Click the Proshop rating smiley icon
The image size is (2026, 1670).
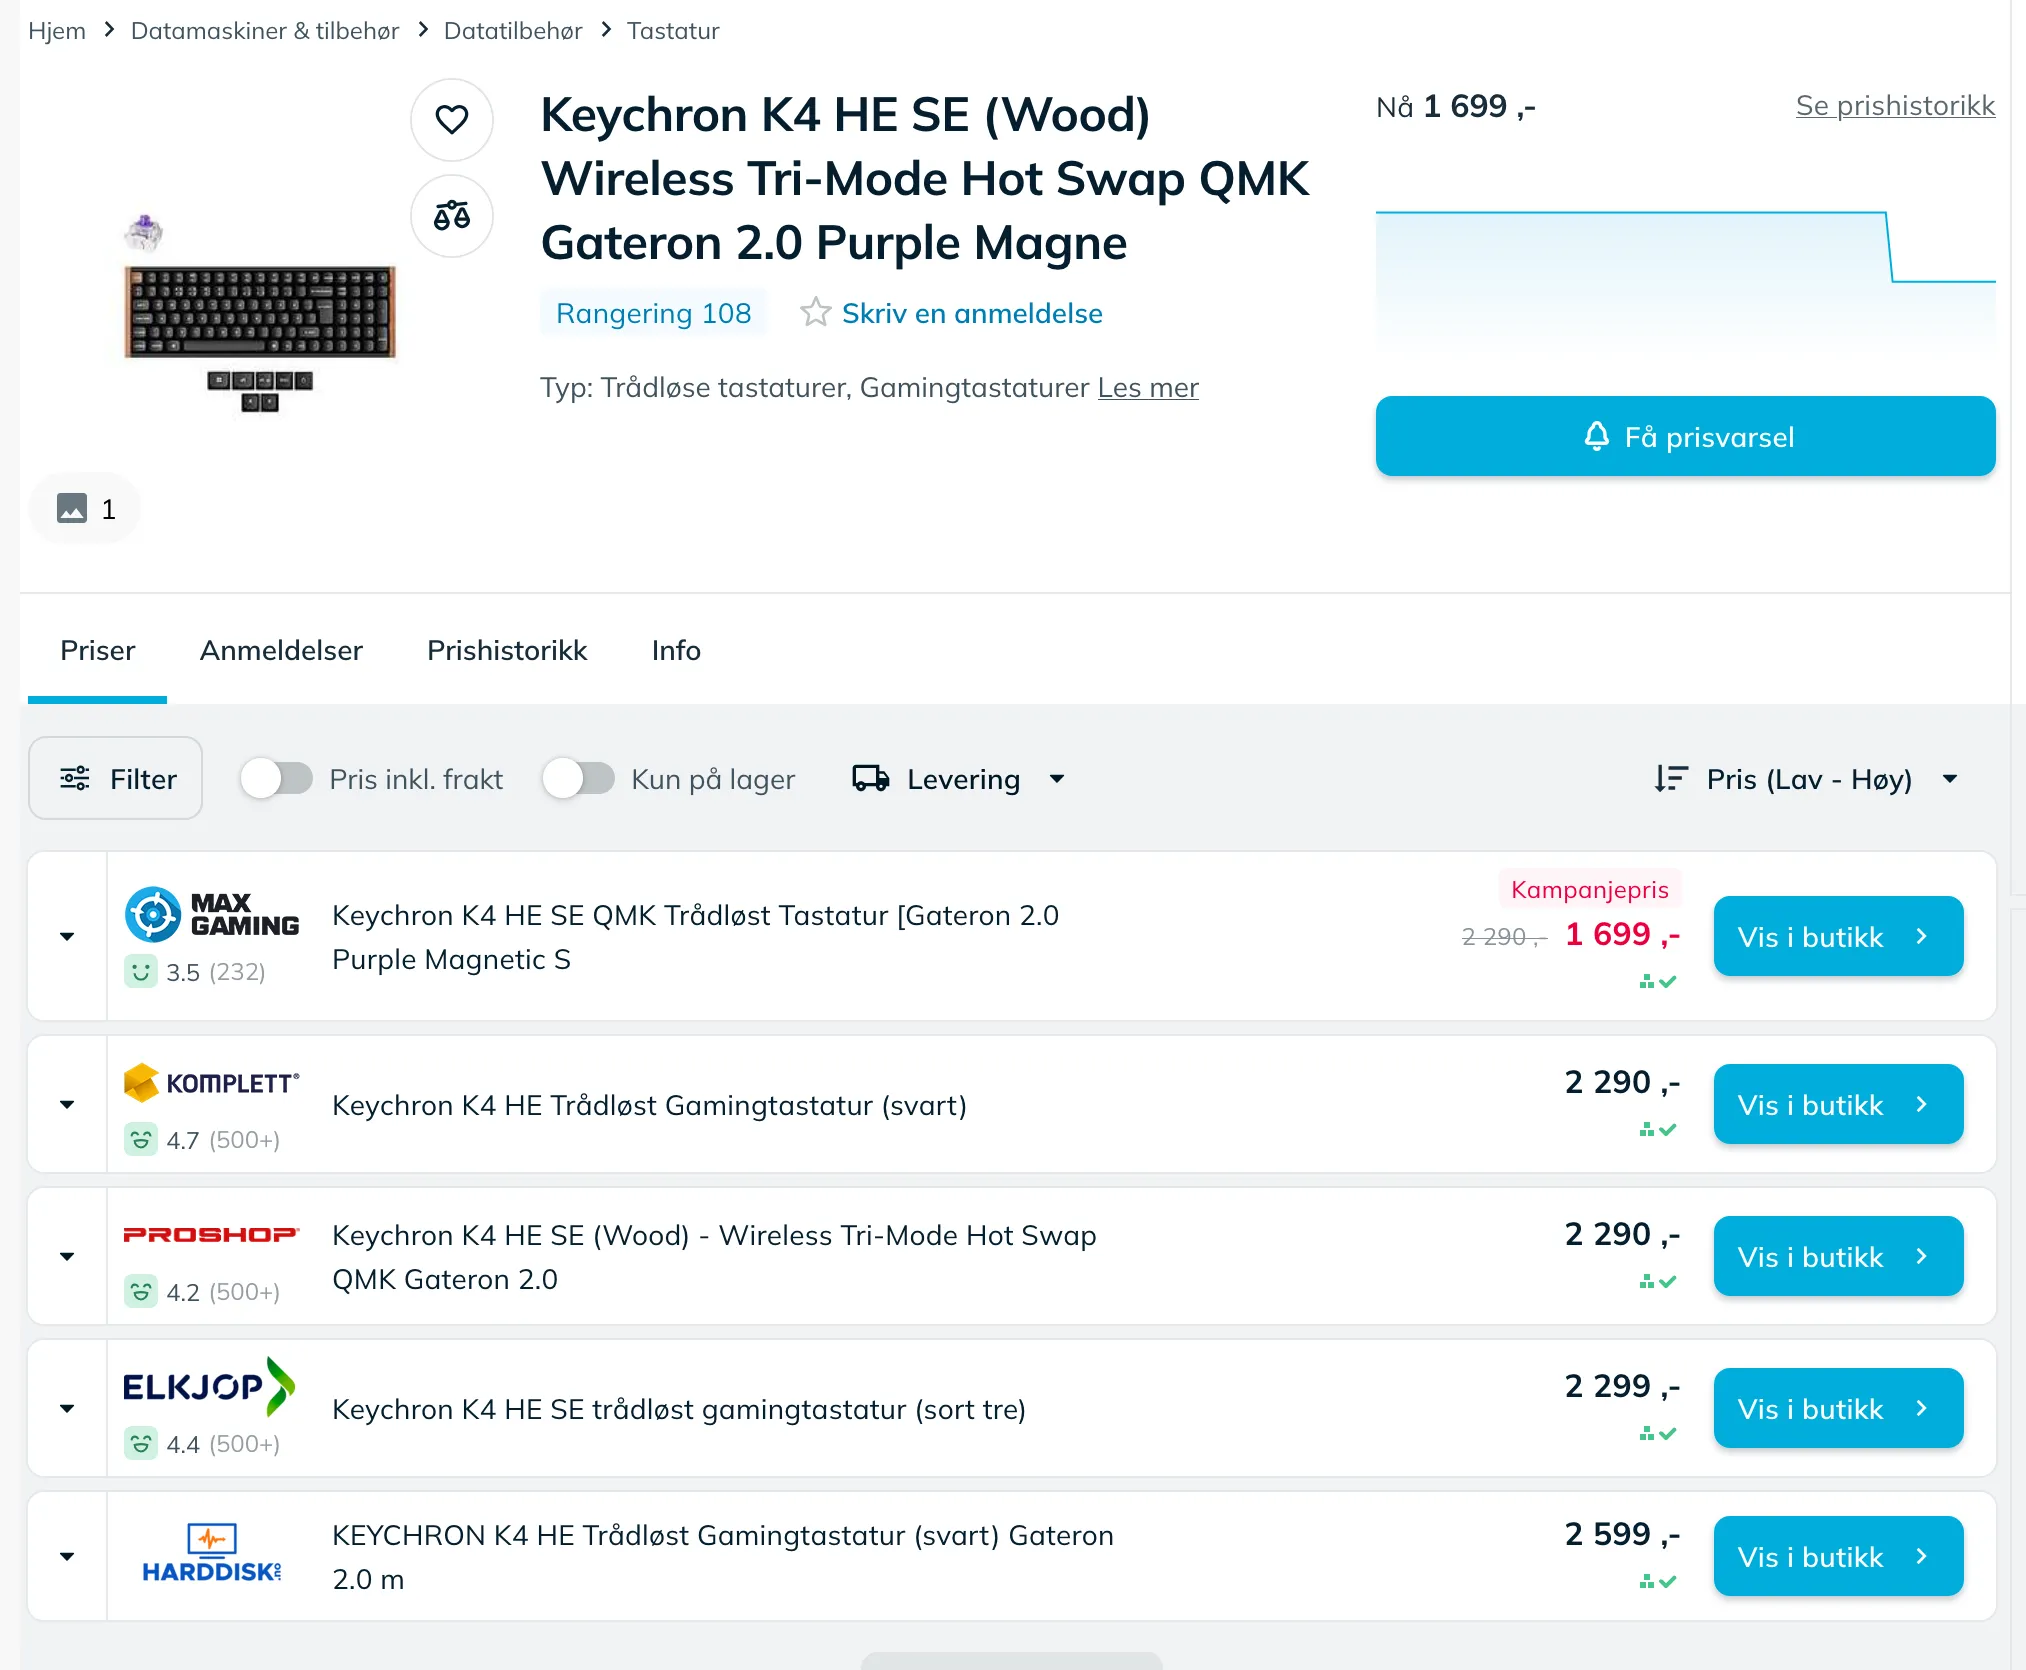(141, 1291)
